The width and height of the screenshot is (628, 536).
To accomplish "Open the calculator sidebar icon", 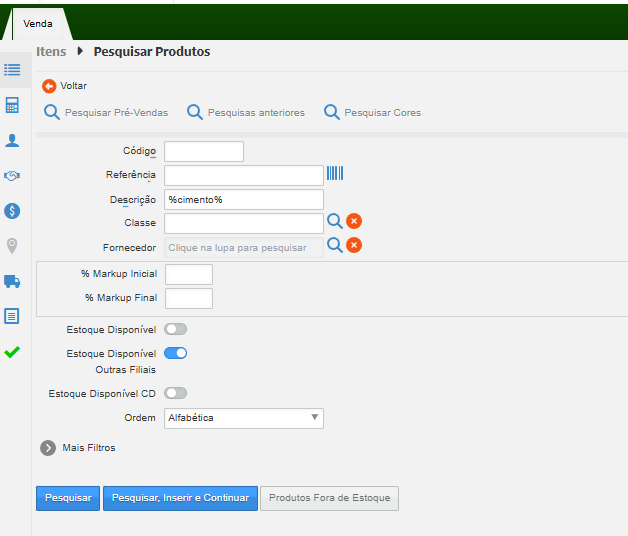I will (x=12, y=105).
